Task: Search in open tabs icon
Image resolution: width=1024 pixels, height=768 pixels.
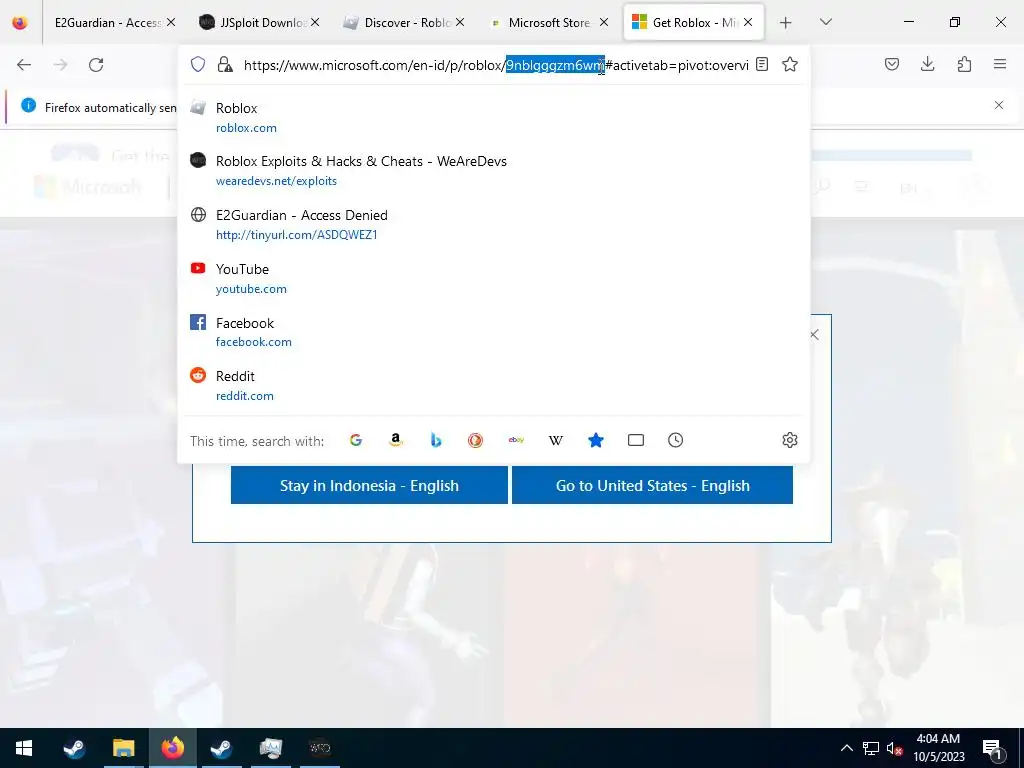Action: (x=635, y=440)
